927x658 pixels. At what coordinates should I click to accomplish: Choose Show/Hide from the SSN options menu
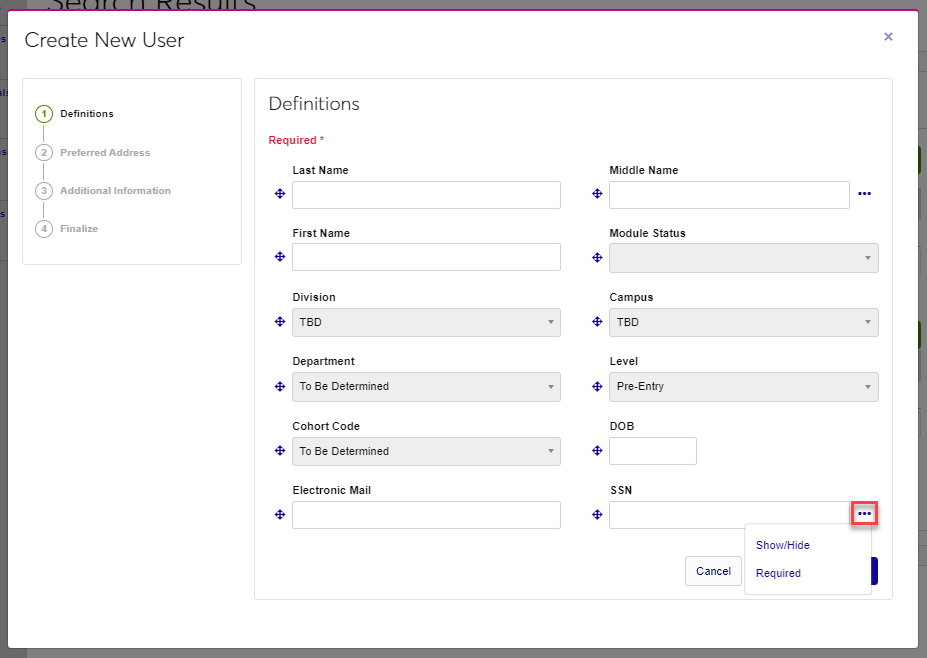pyautogui.click(x=783, y=545)
